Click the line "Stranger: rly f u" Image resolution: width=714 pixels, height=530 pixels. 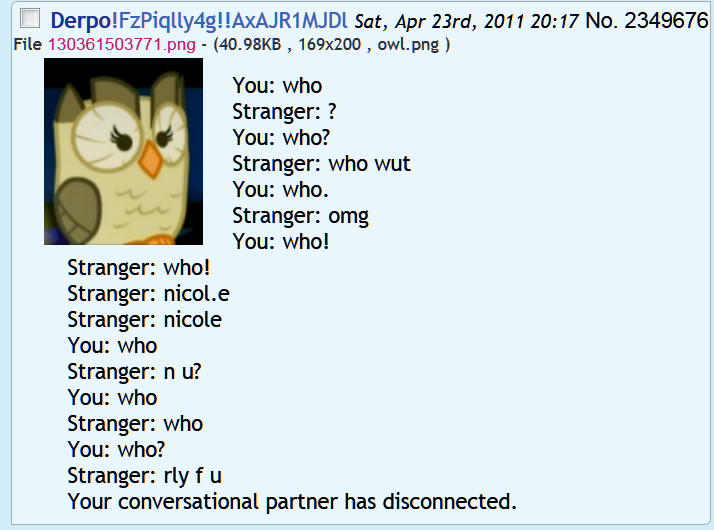click(x=145, y=476)
